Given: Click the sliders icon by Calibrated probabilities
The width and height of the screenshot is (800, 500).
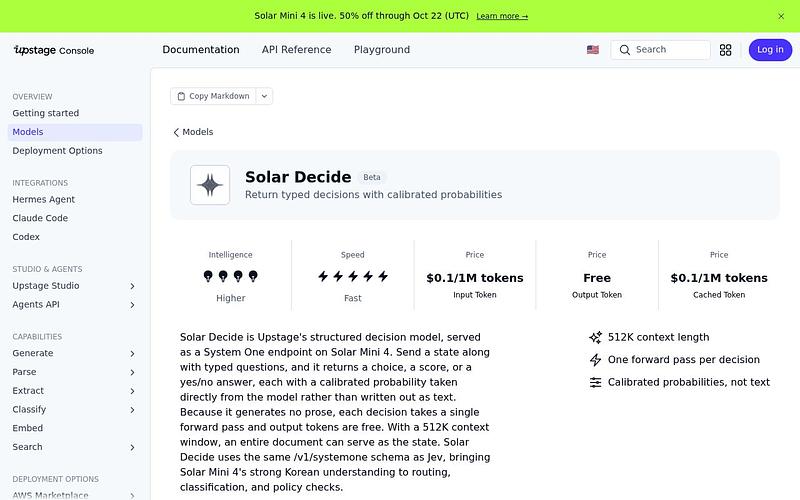Looking at the screenshot, I should [595, 382].
